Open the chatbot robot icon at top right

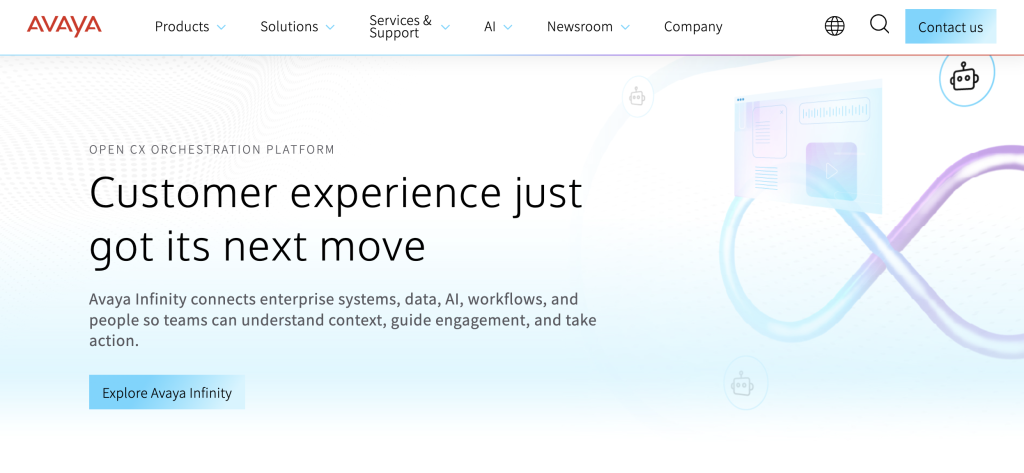967,78
